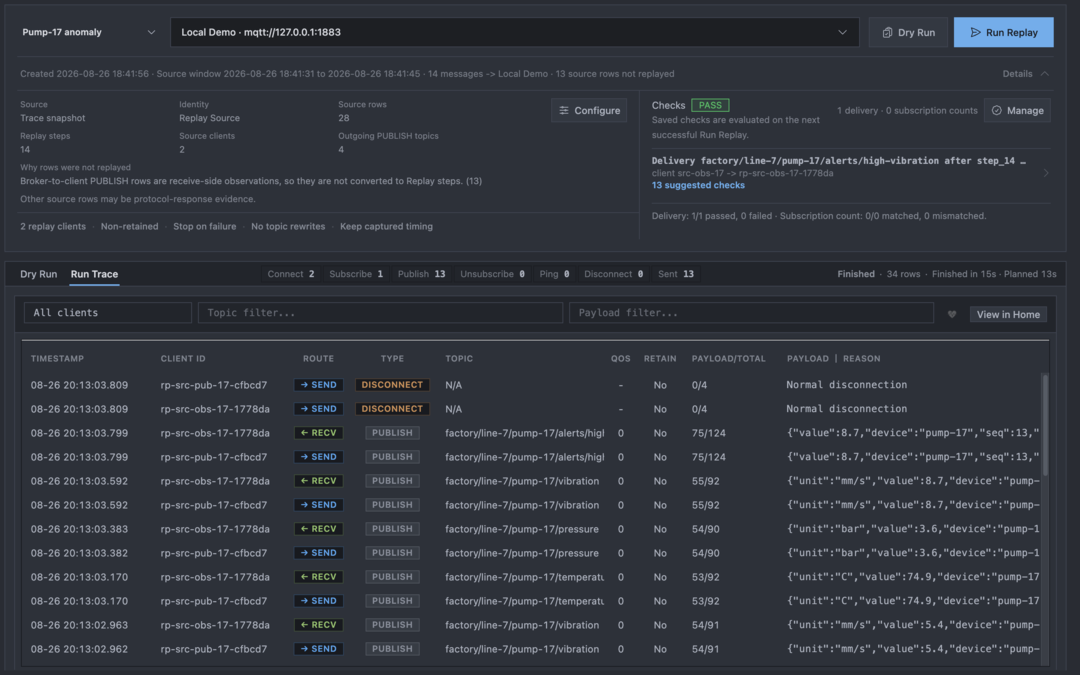The width and height of the screenshot is (1080, 675).
Task: Click SEND badge at 20:13:03.799
Action: pos(318,457)
